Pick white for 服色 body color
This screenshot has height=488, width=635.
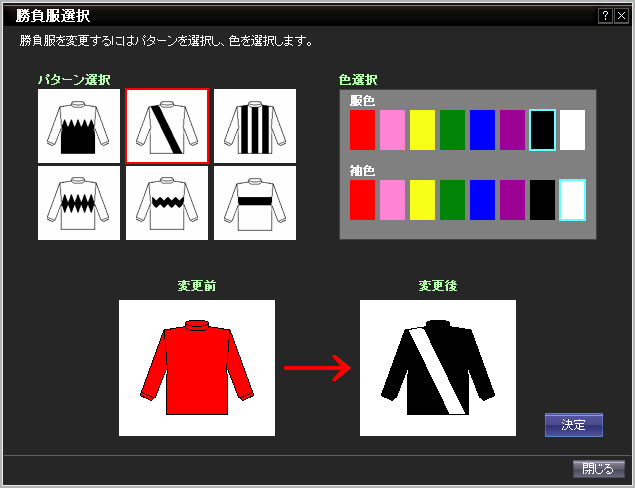click(572, 130)
